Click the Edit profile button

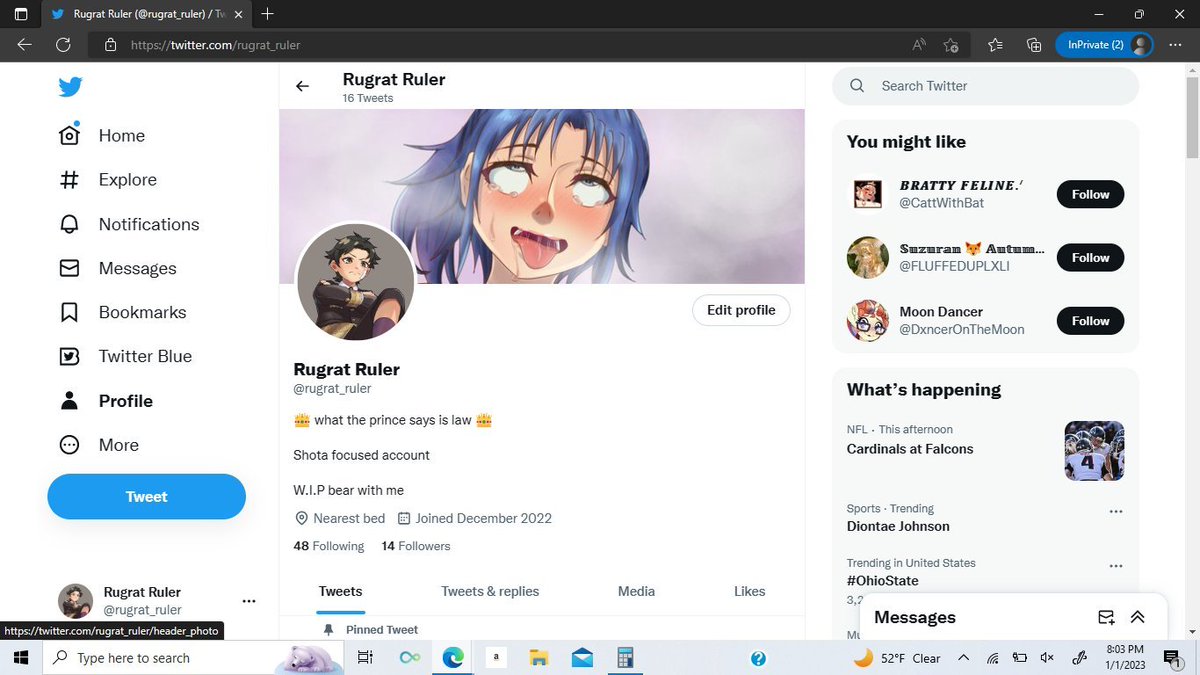[x=741, y=310]
